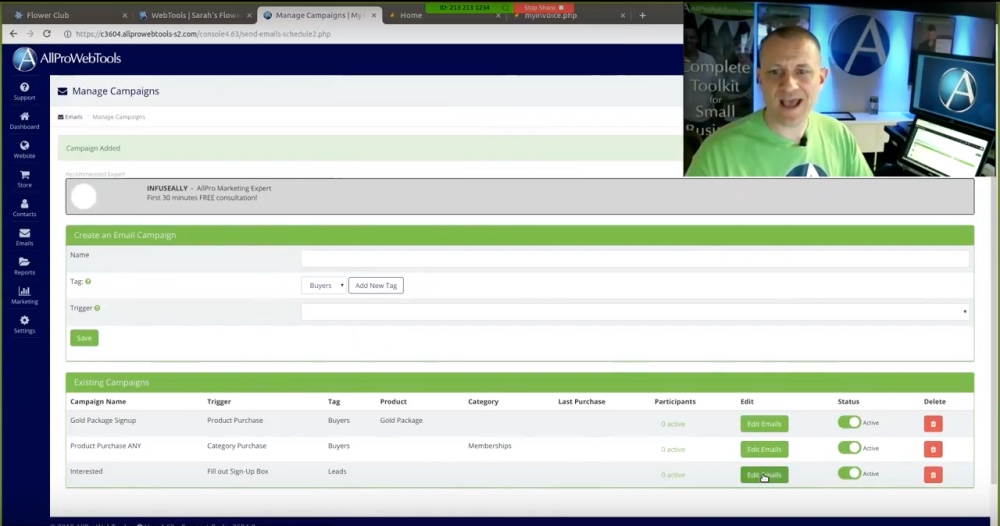Image resolution: width=1000 pixels, height=526 pixels.
Task: Toggle Gold Package Signup status switch
Action: (x=849, y=422)
